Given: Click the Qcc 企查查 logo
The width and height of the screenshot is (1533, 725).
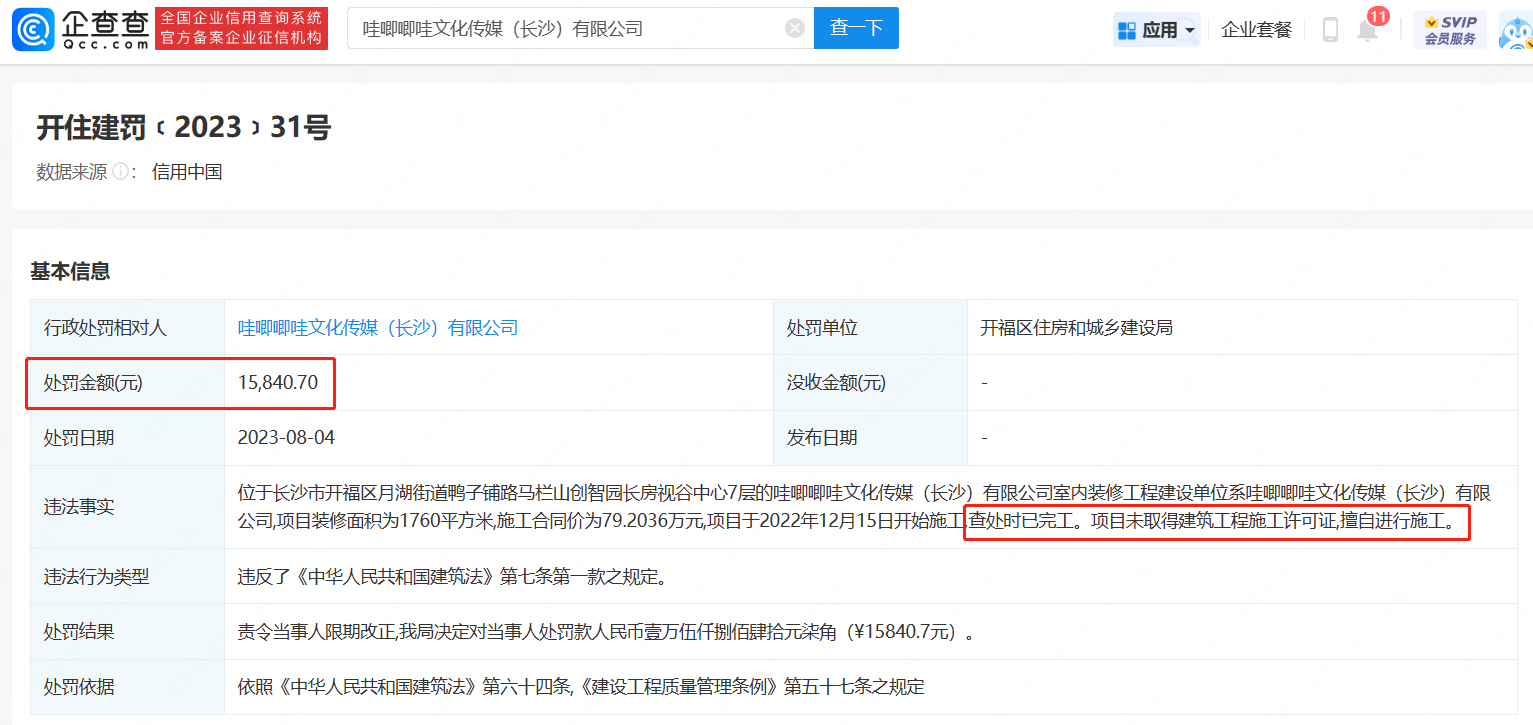Looking at the screenshot, I should 81,29.
